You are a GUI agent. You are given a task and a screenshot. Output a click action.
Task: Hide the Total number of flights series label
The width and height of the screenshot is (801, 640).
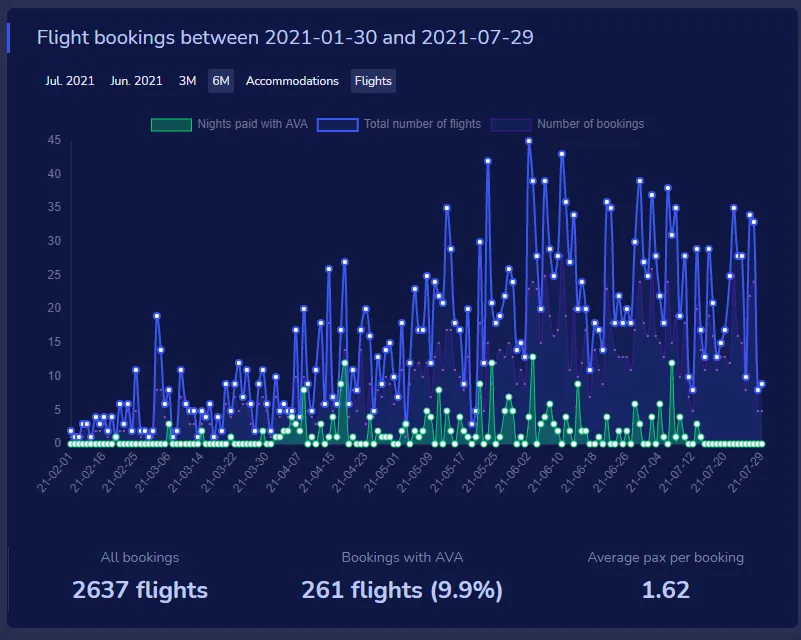(422, 124)
